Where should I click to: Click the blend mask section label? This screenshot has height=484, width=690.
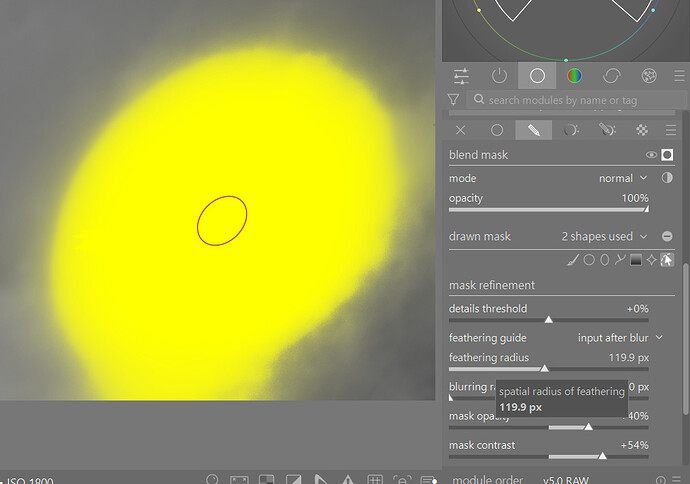click(478, 155)
